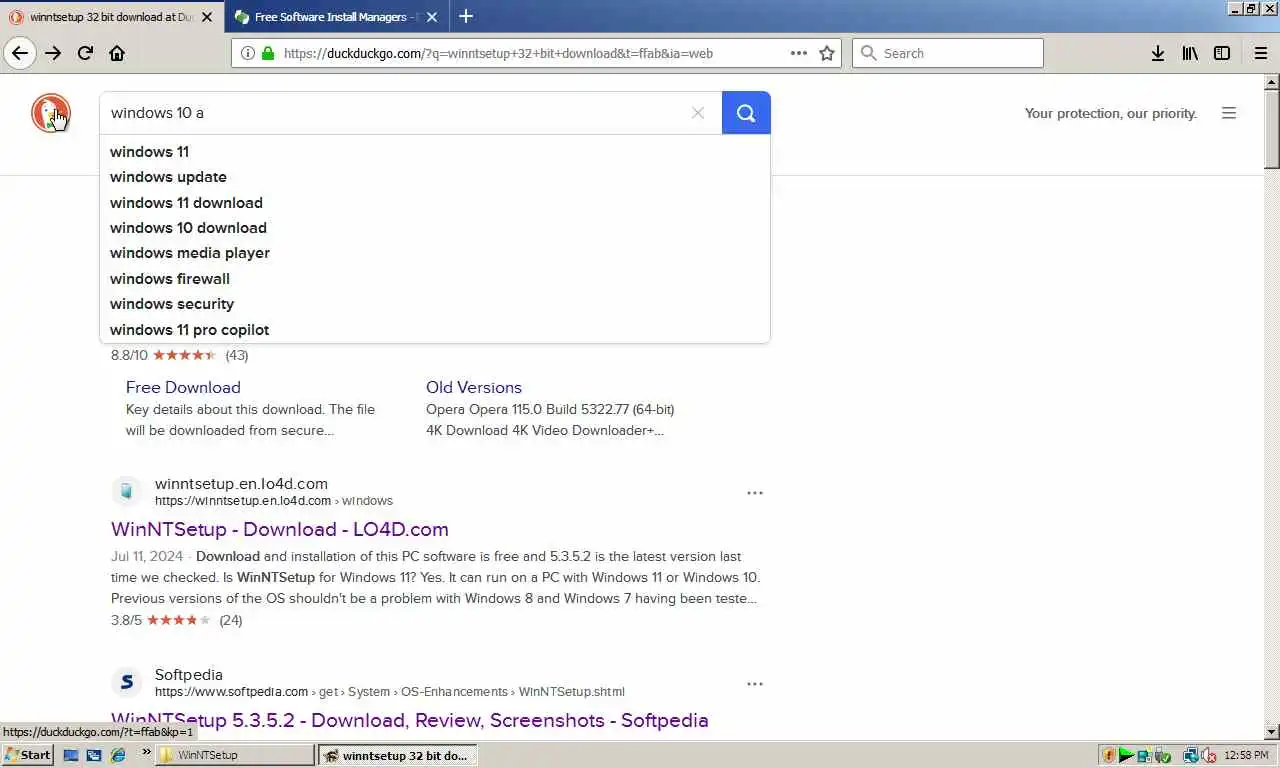Reload the current page

click(85, 53)
